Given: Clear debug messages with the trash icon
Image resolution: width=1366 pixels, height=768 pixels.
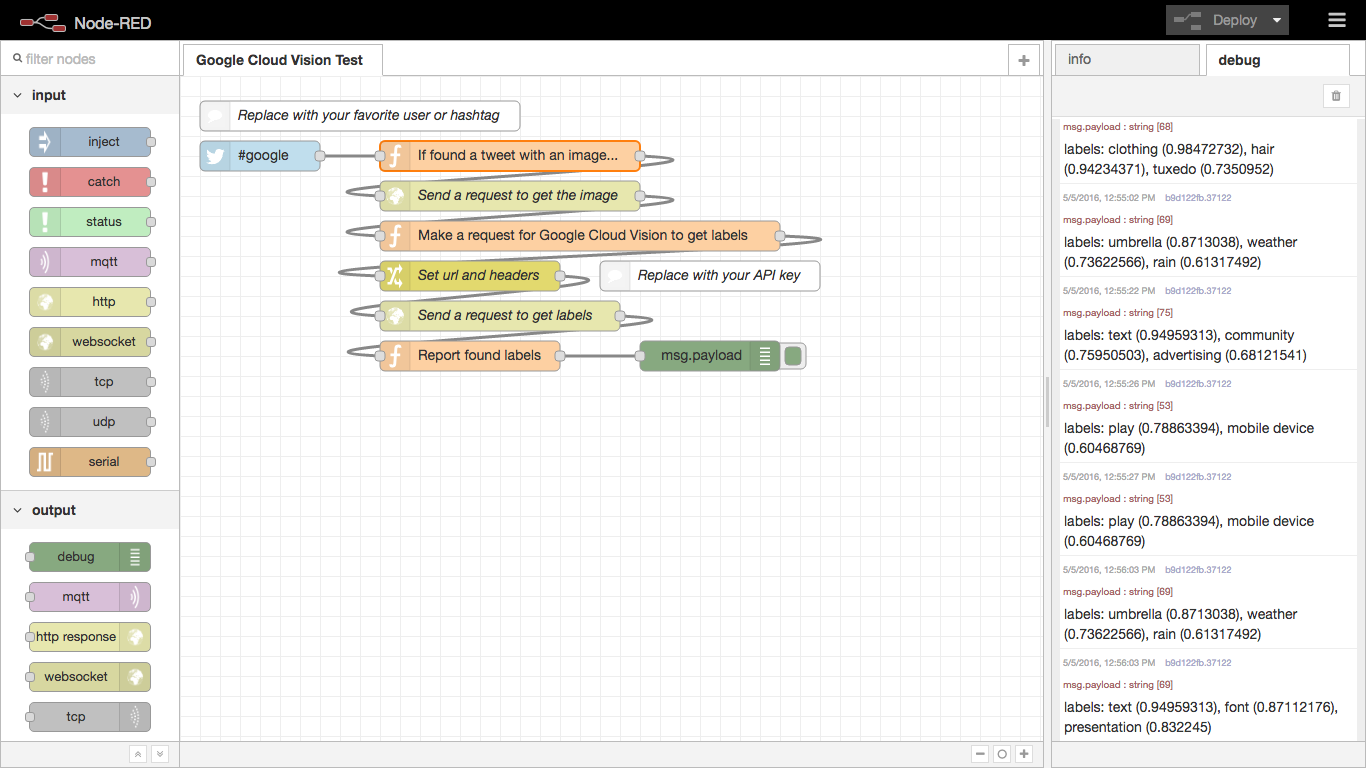Looking at the screenshot, I should point(1336,95).
